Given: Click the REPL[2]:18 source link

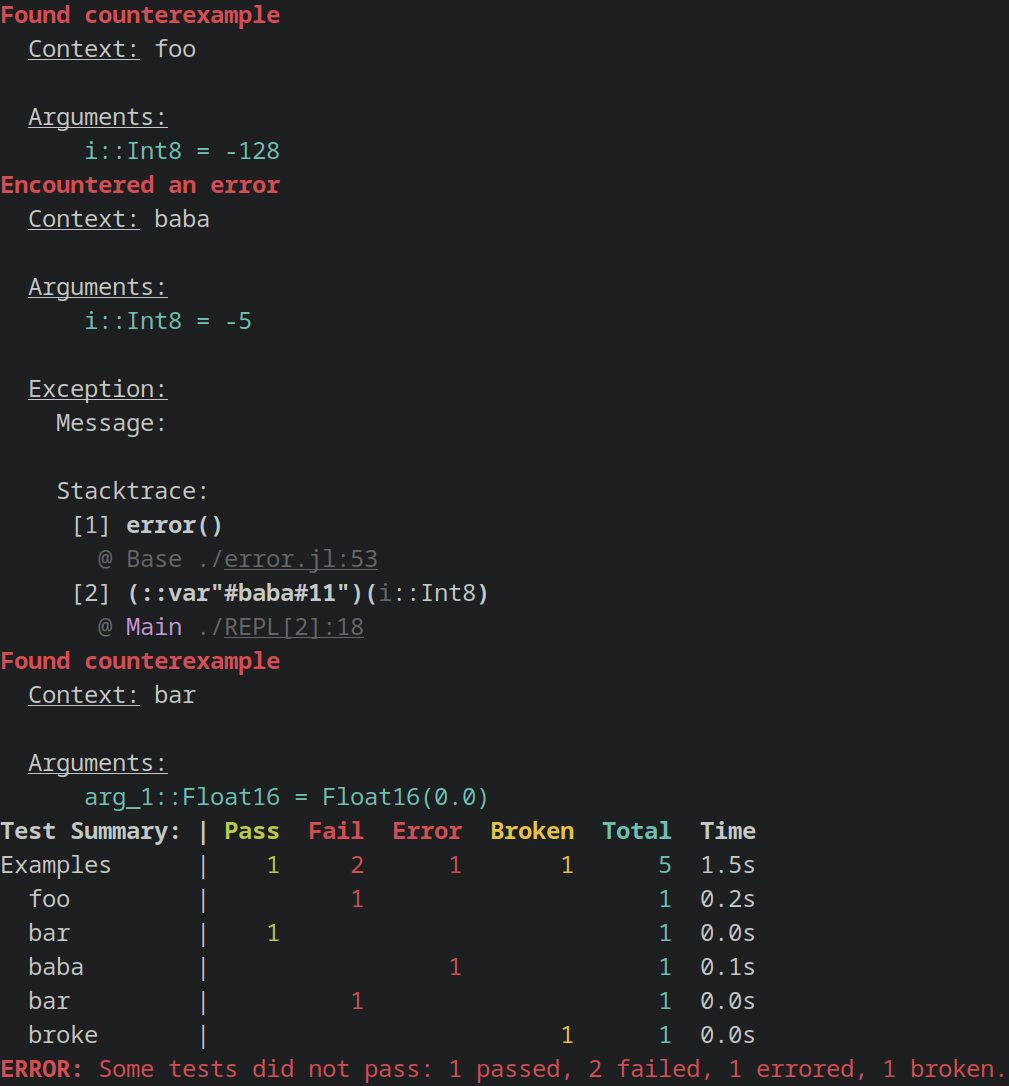Looking at the screenshot, I should [x=294, y=627].
